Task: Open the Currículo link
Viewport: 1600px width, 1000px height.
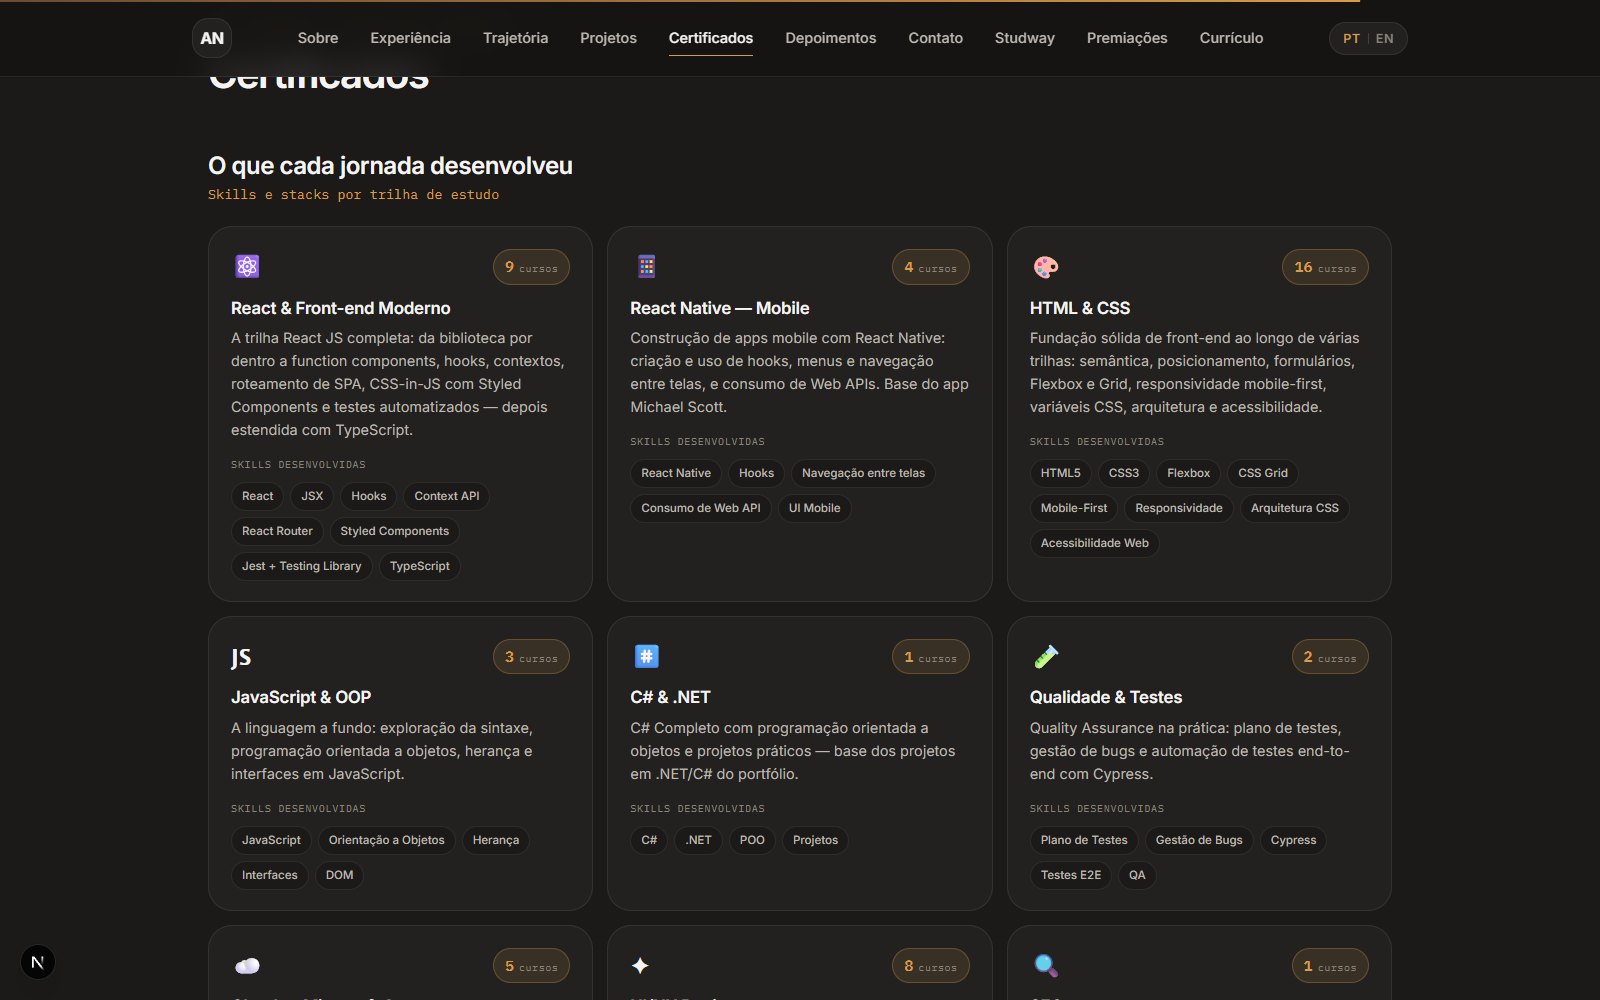Action: pos(1231,38)
